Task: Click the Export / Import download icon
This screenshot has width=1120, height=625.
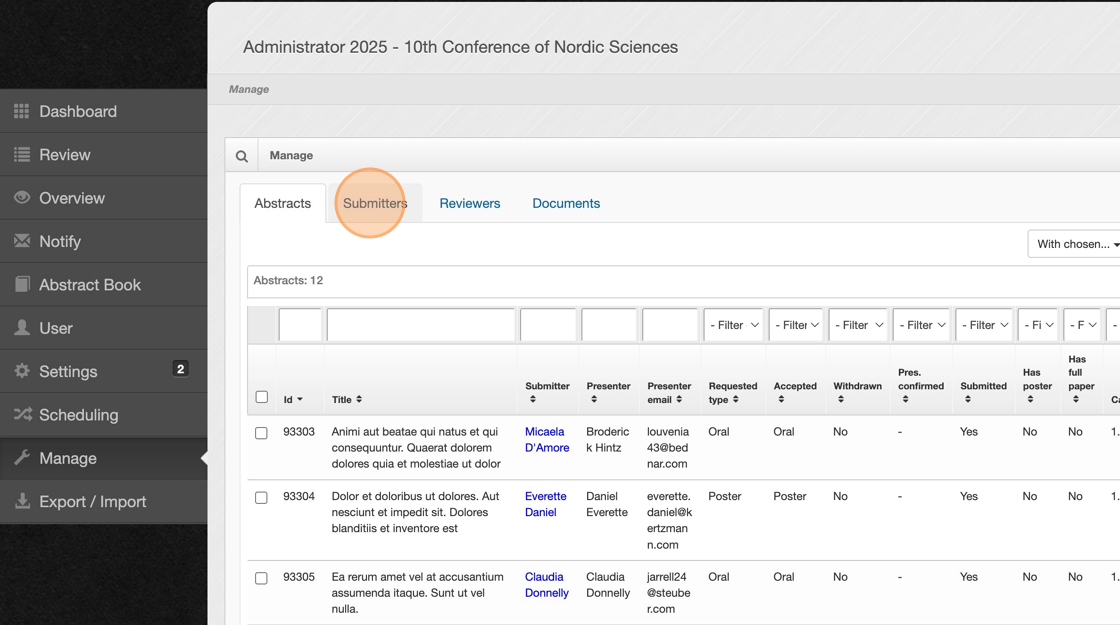Action: [x=22, y=502]
